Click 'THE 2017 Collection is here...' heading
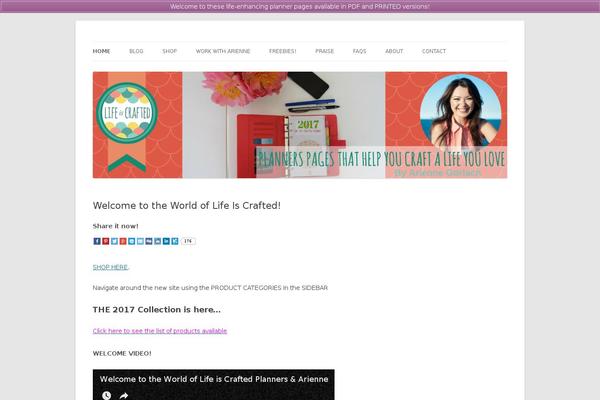This screenshot has width=600, height=400. 157,310
